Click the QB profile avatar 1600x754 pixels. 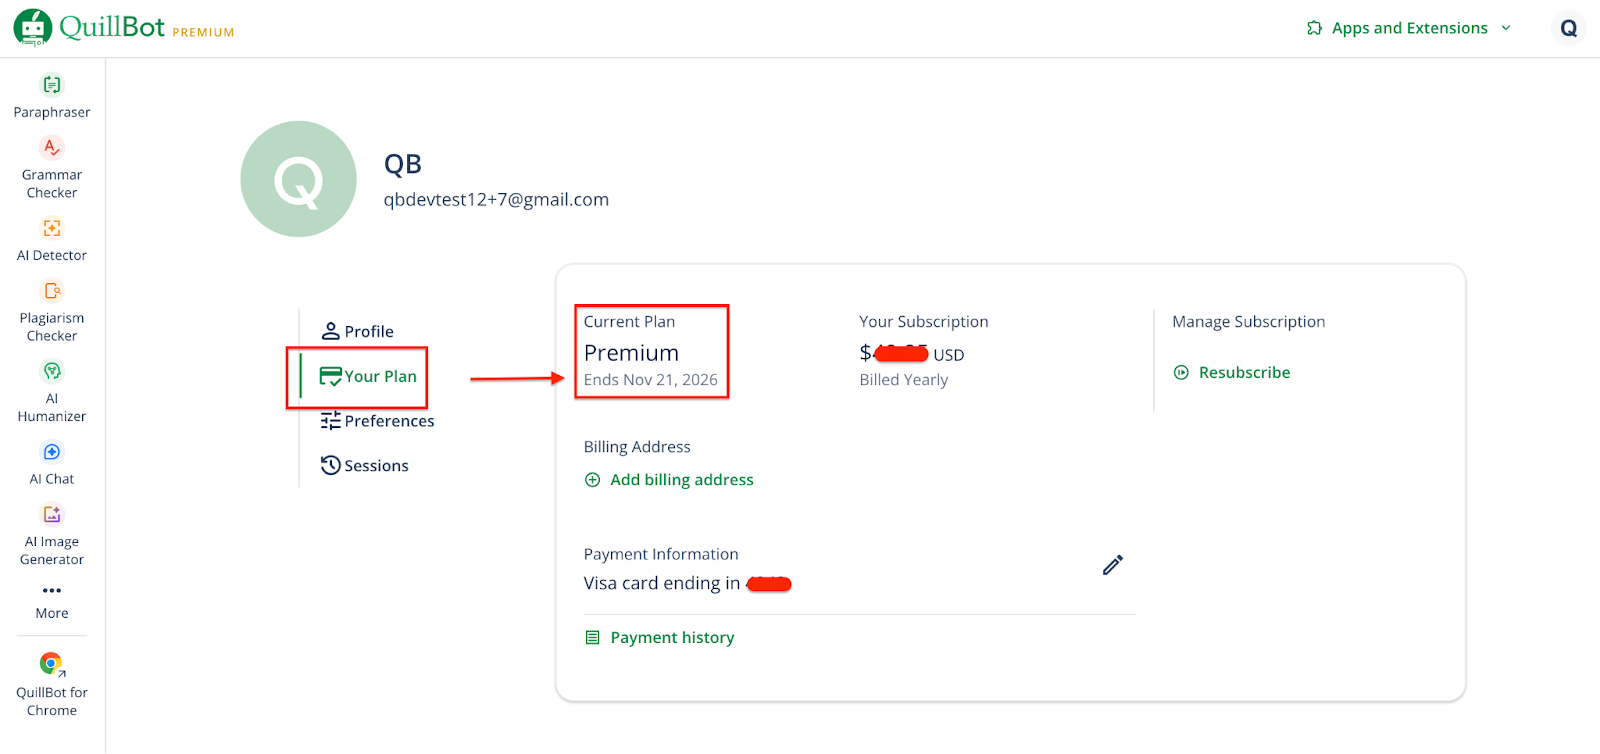[x=298, y=179]
